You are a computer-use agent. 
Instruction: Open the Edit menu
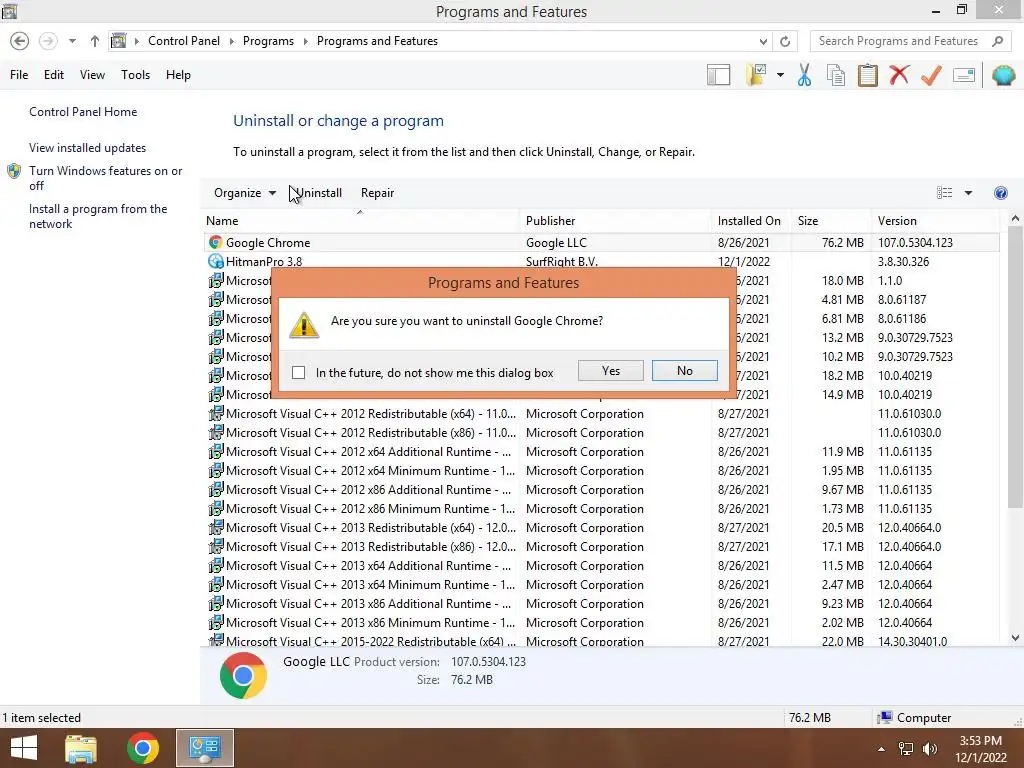pos(54,74)
